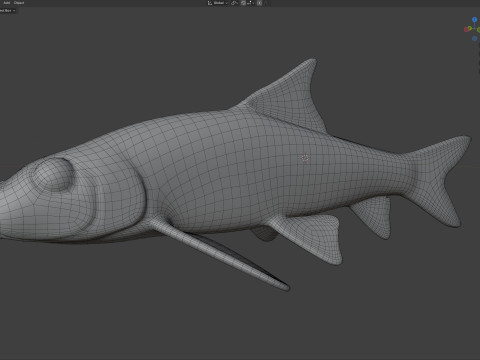Click the 3D cursor on fish body
480x360 pixels.
coord(305,158)
